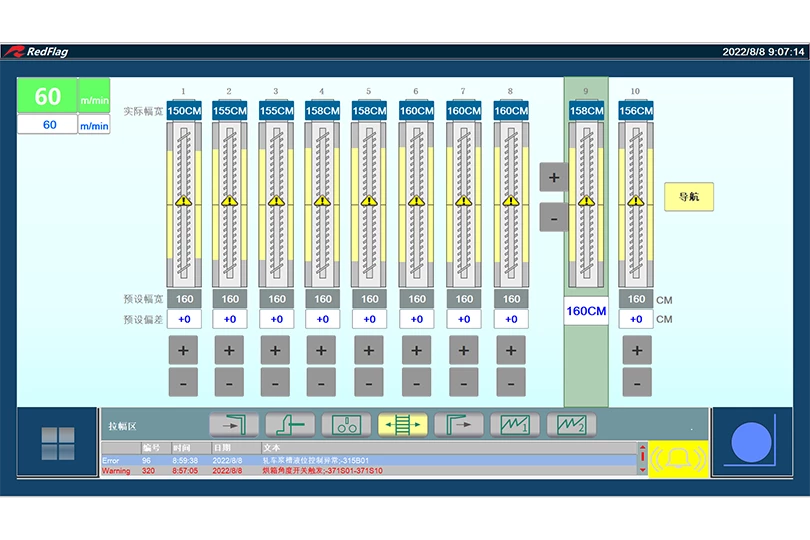Click the plus button under column 2

tap(229, 350)
